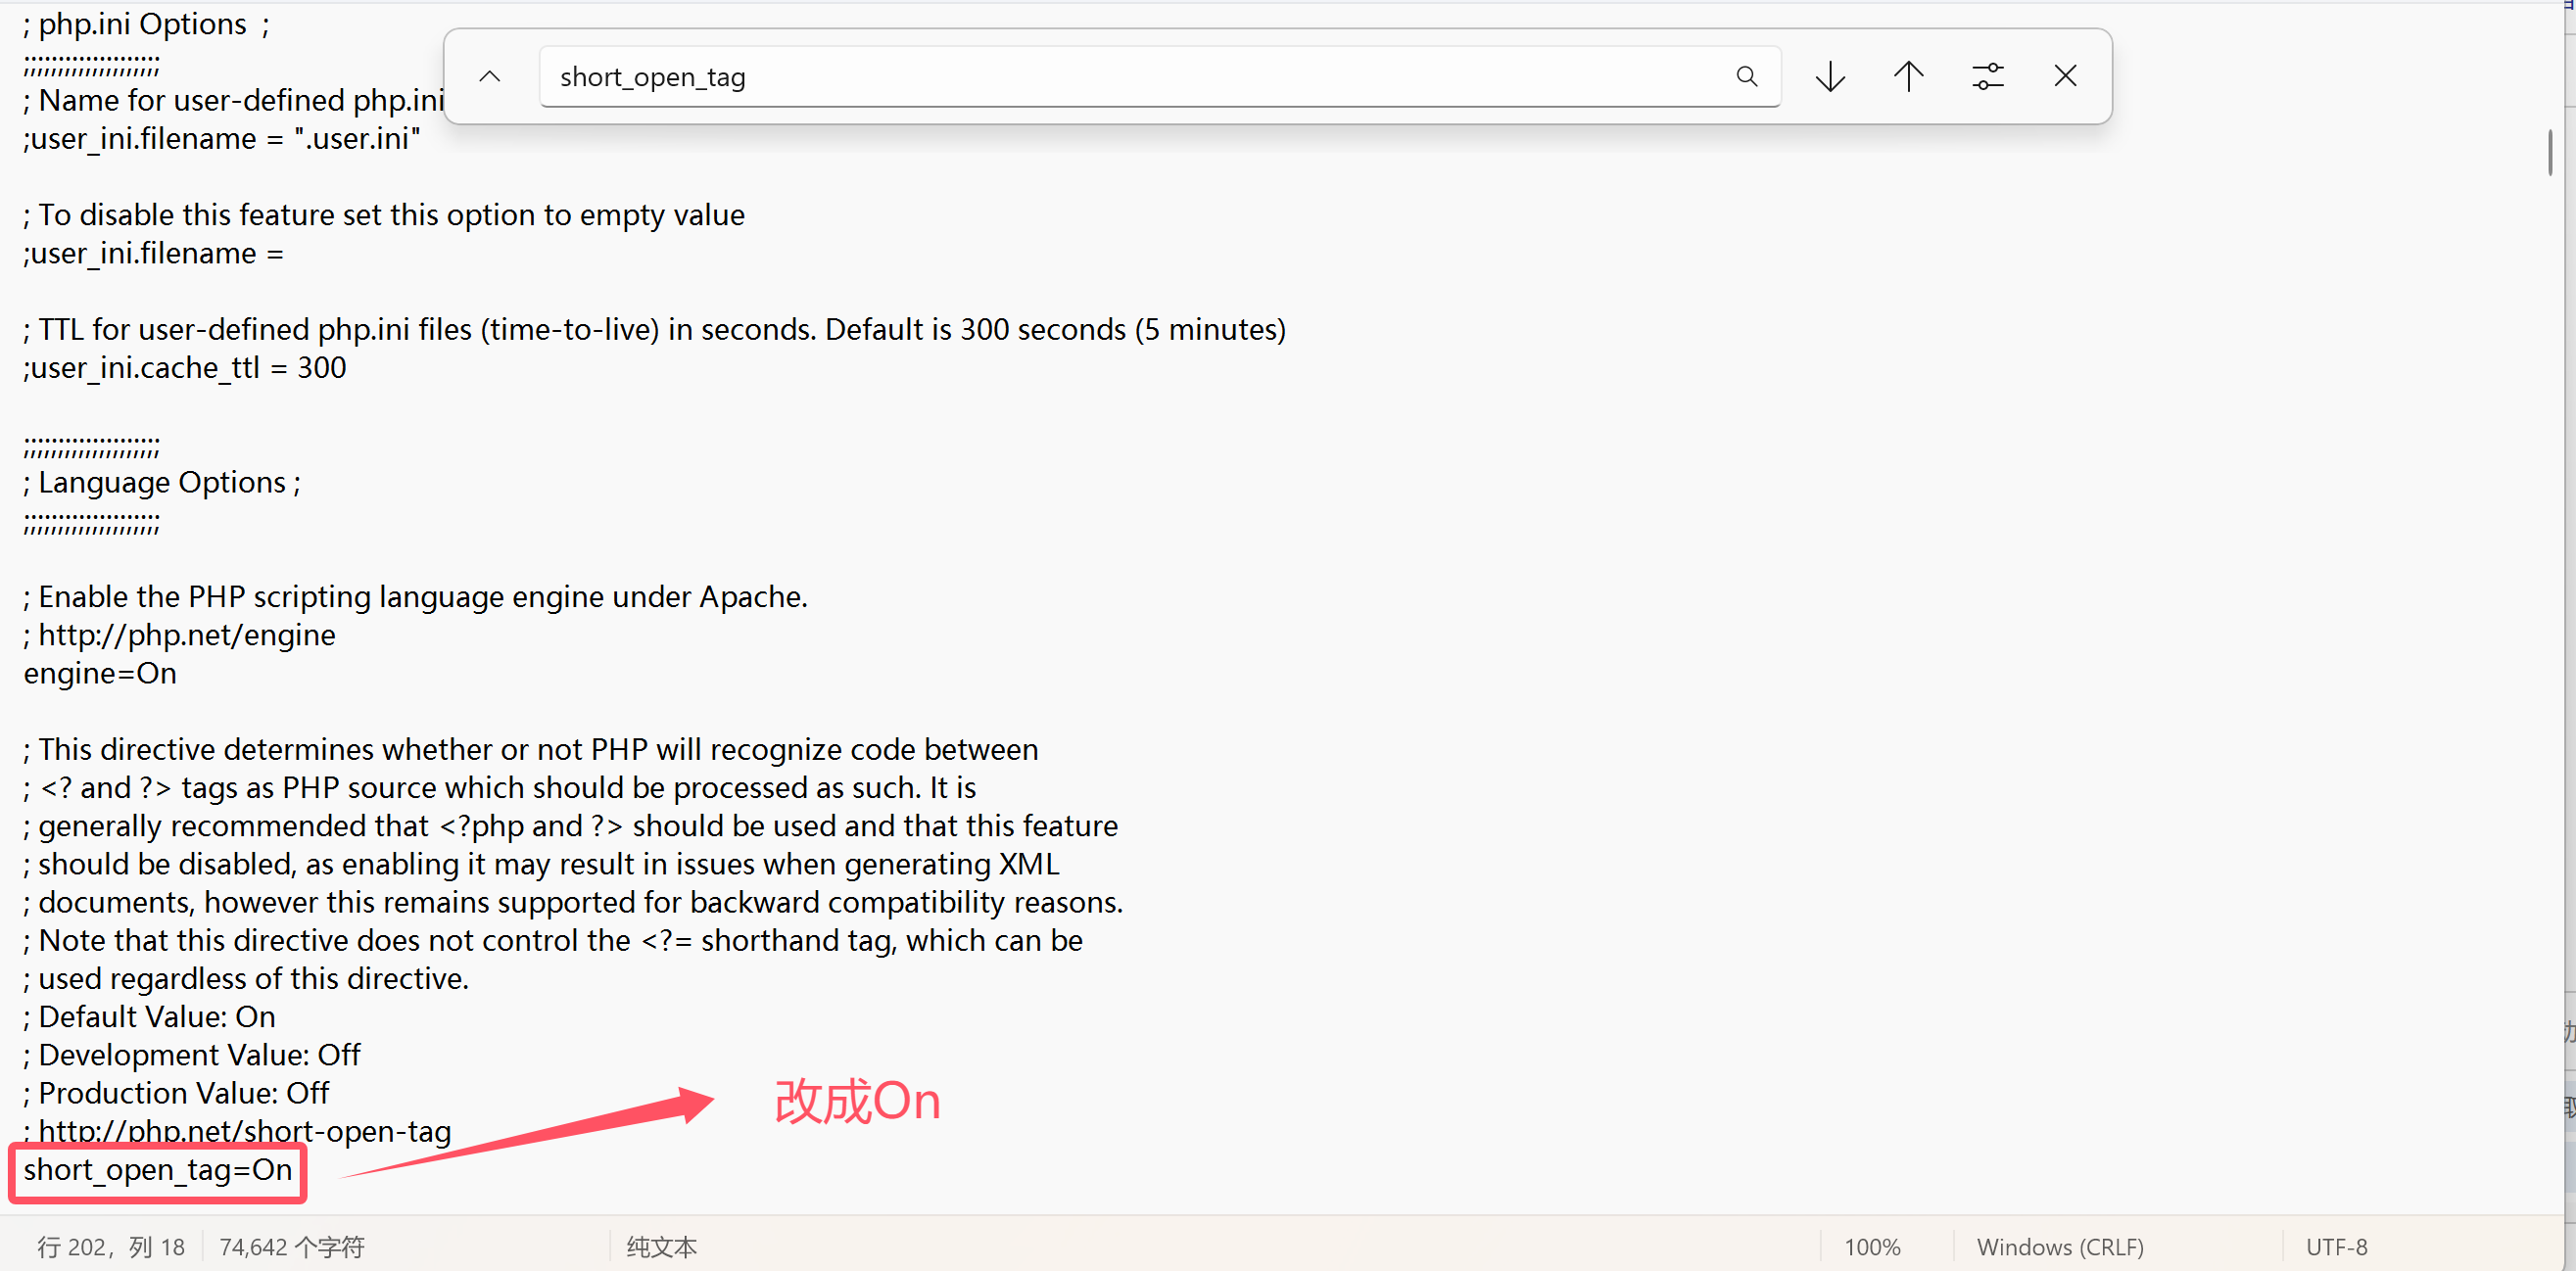
Task: Click the Language Options heading line
Action: point(162,482)
